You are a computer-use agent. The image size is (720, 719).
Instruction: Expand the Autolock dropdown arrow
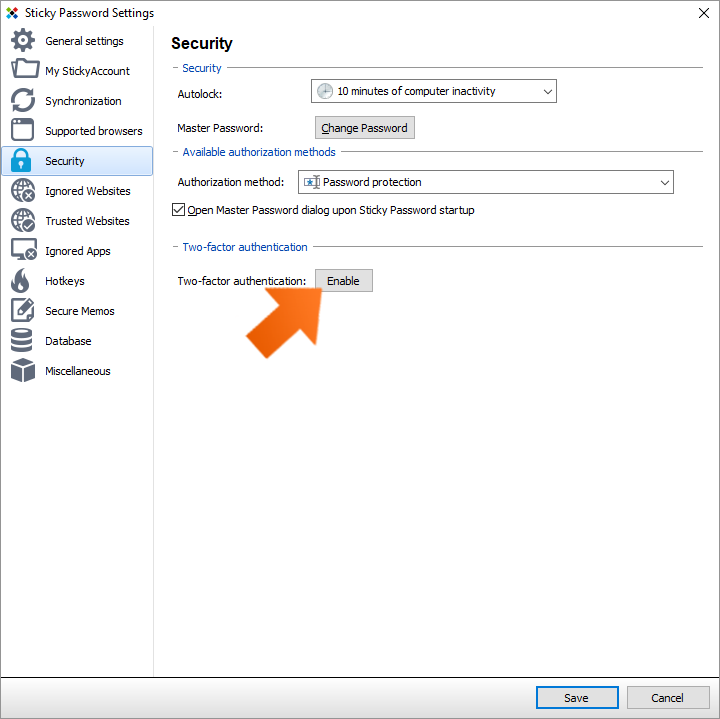pyautogui.click(x=547, y=91)
